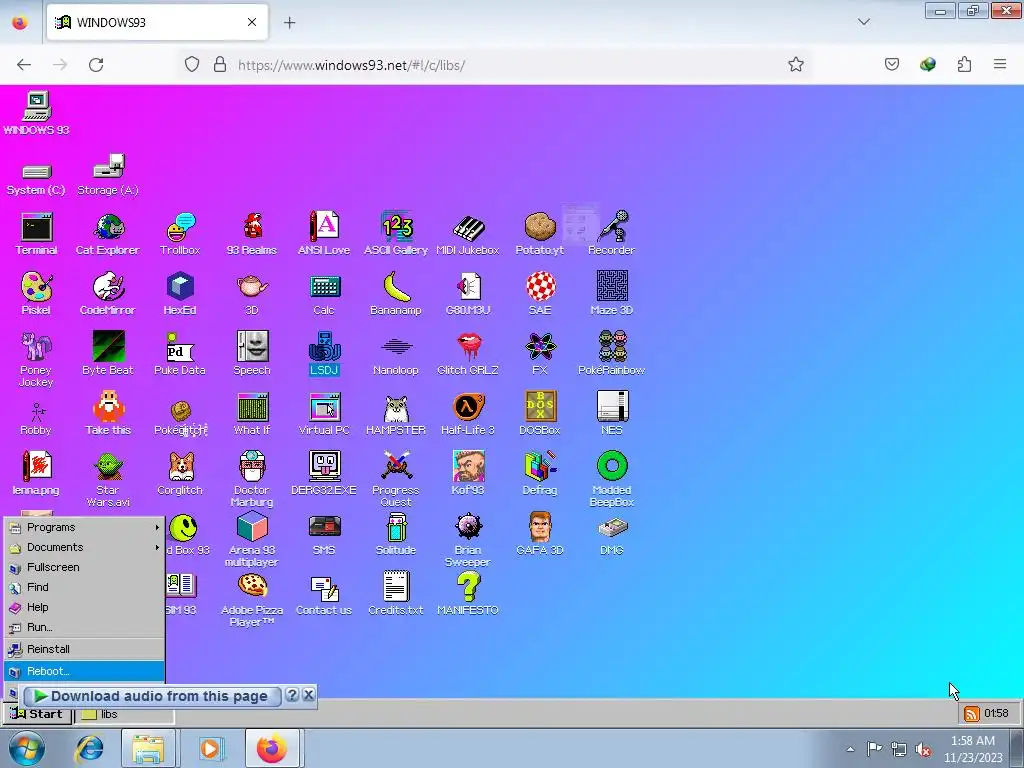Launch HAMPSTER icon
The width and height of the screenshot is (1024, 768).
(396, 413)
